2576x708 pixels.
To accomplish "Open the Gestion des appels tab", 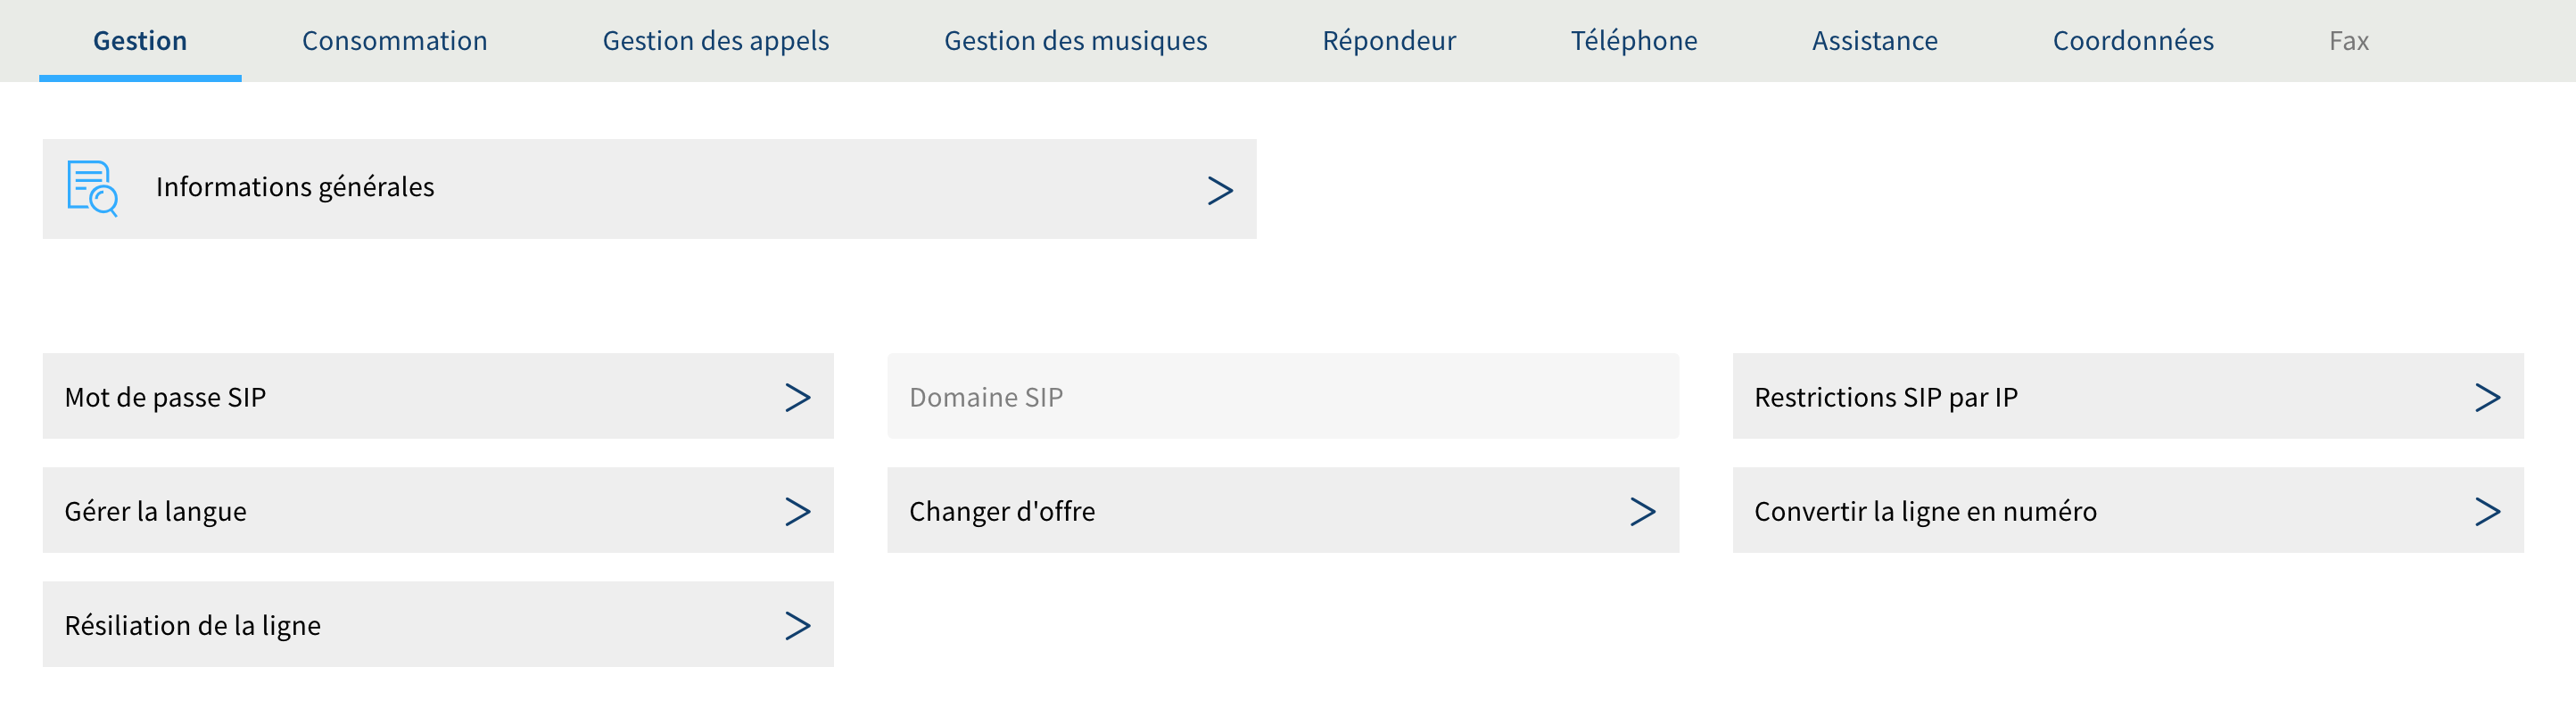I will 715,41.
